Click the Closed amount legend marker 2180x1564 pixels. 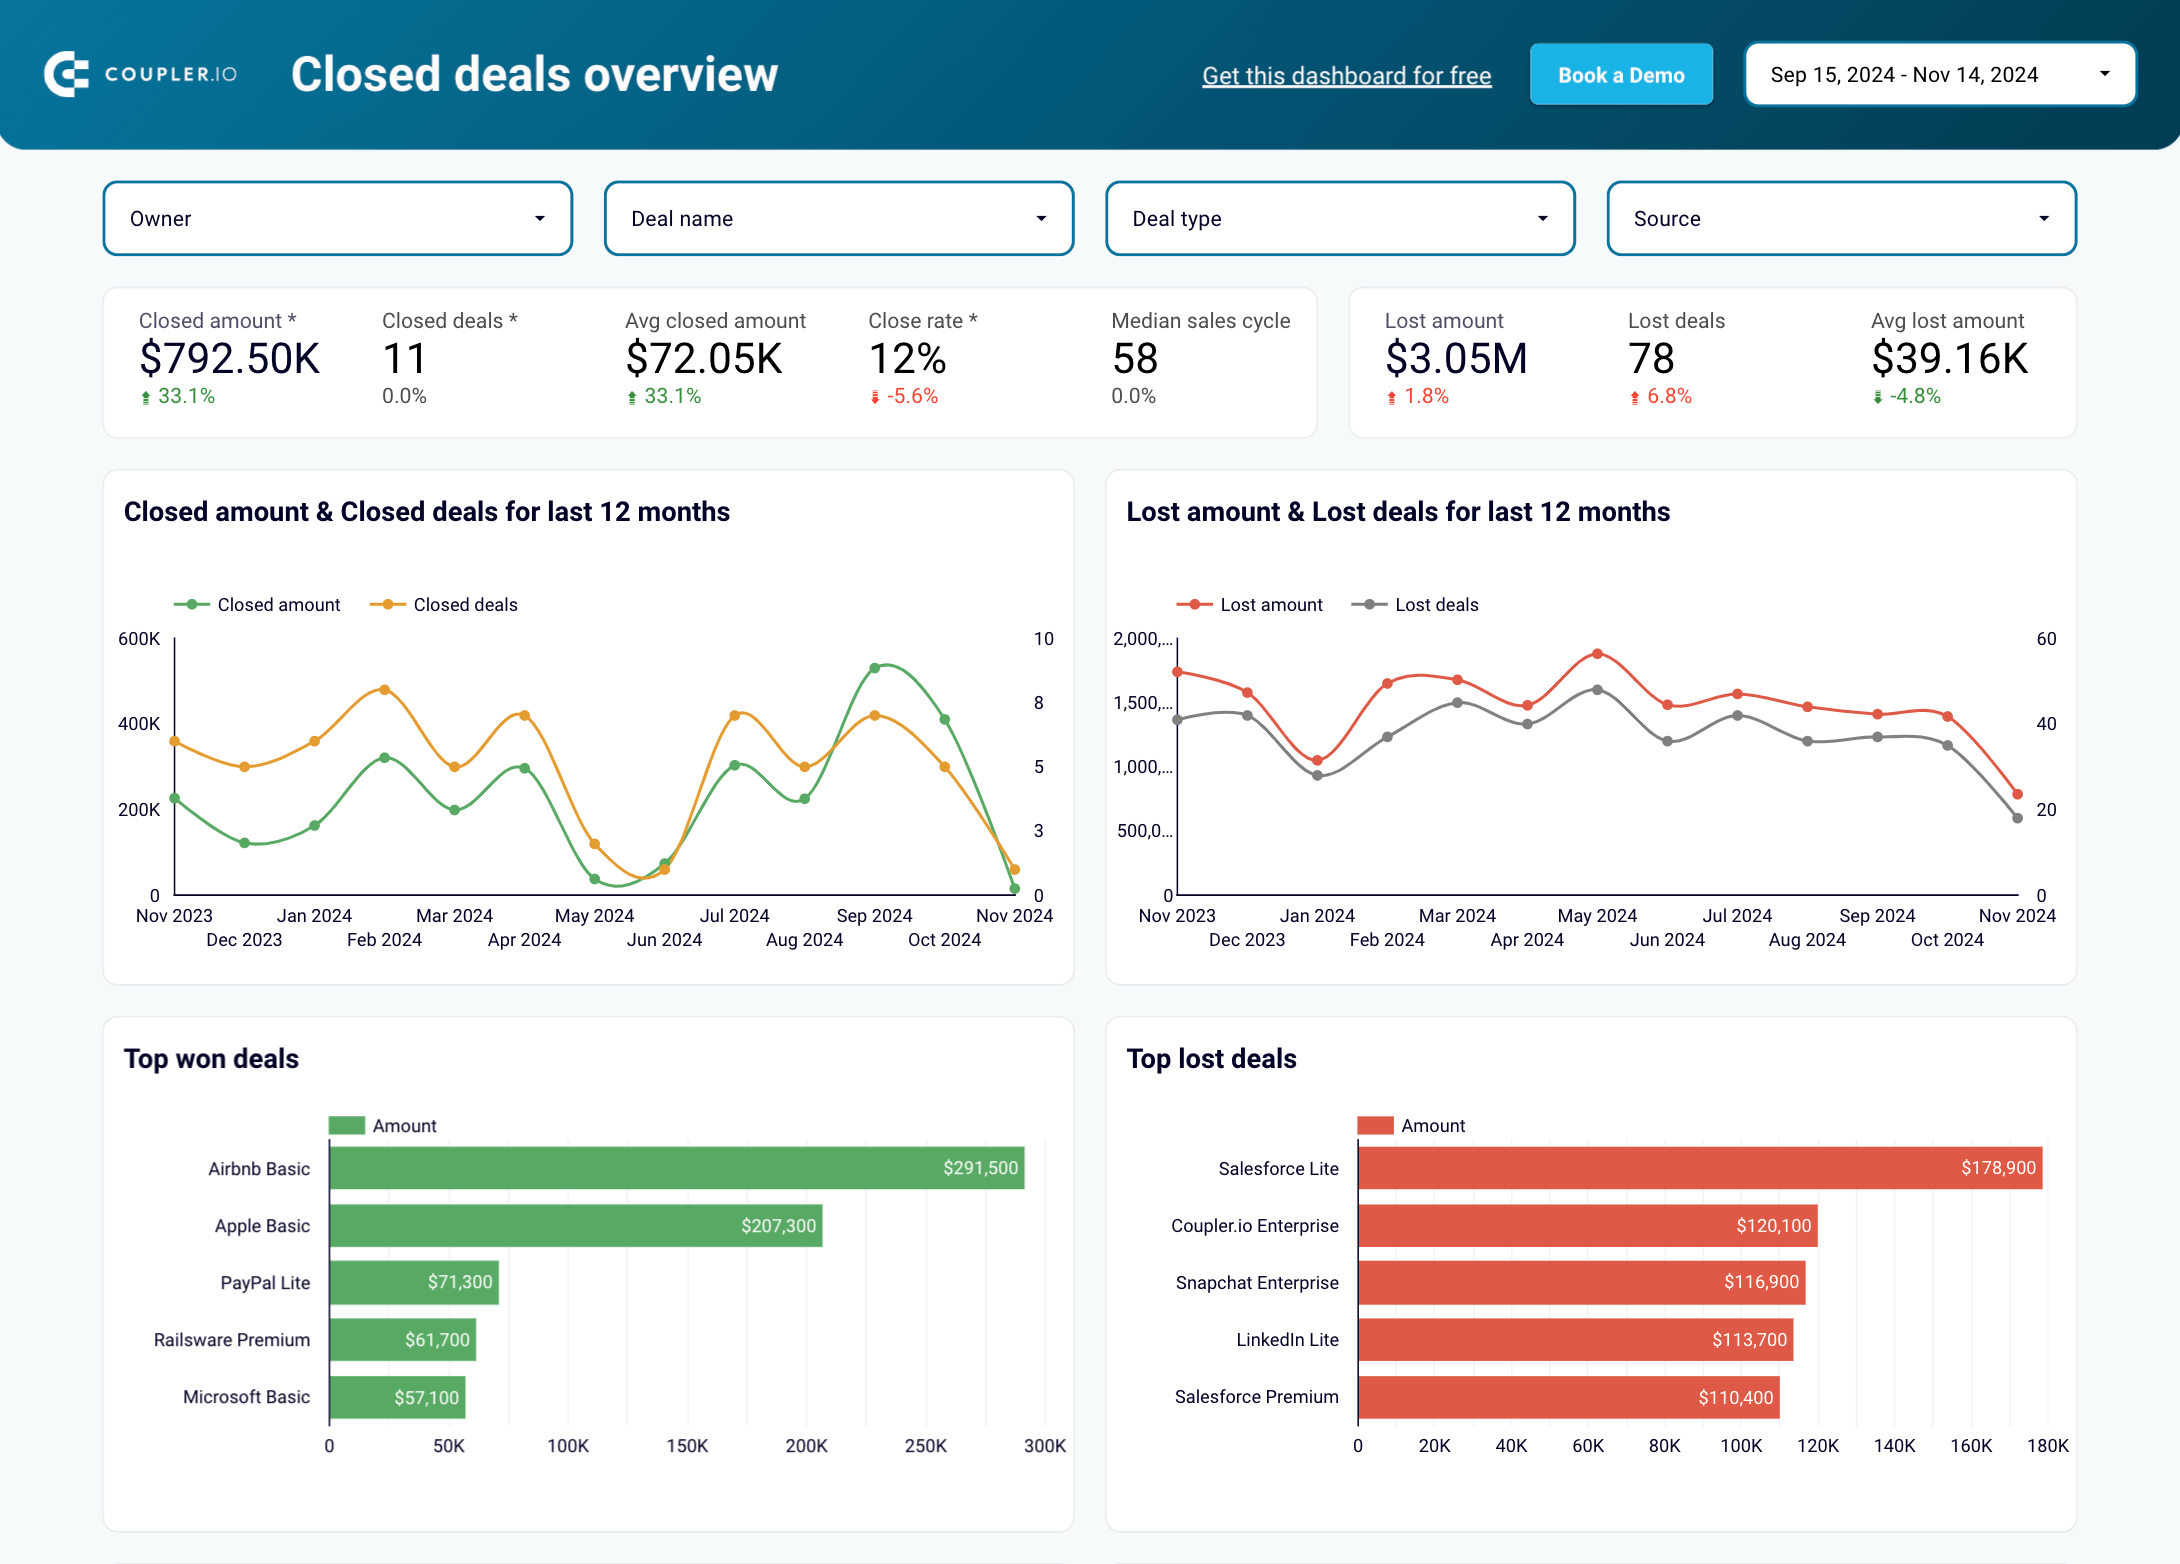coord(191,604)
